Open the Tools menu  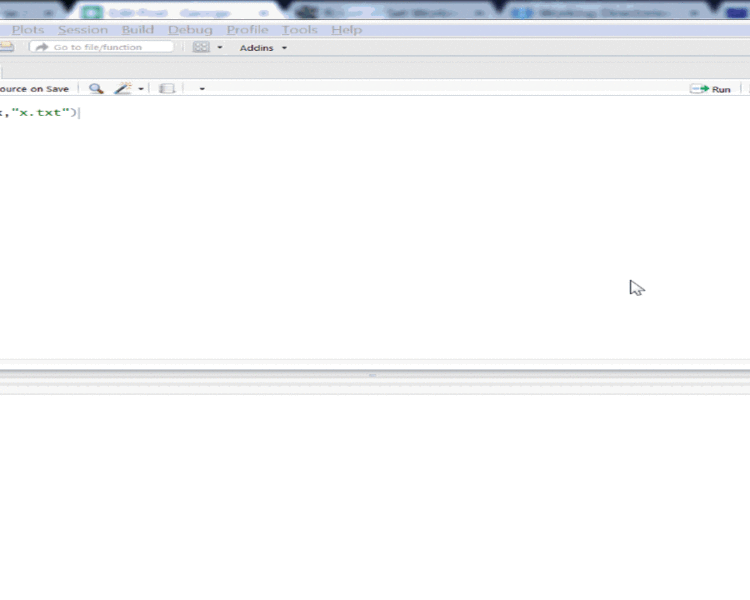tap(299, 30)
